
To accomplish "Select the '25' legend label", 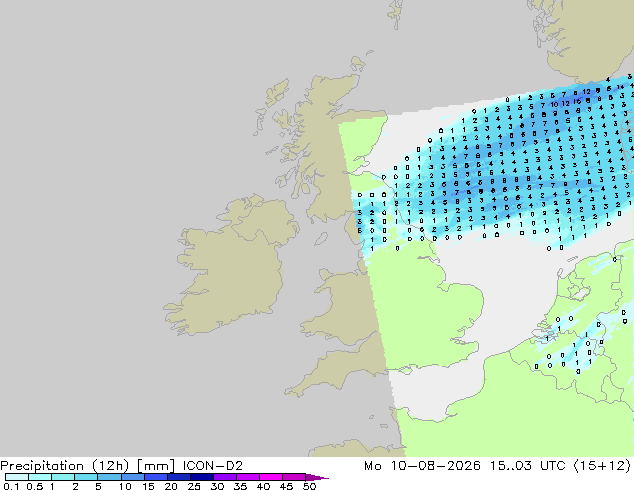I will point(194,486).
